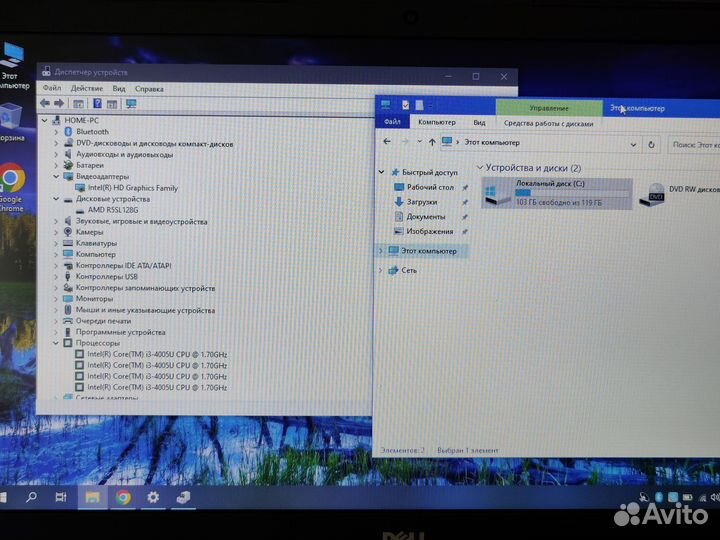Open Рабочий стол in quick access
720x540 pixels.
coord(430,187)
